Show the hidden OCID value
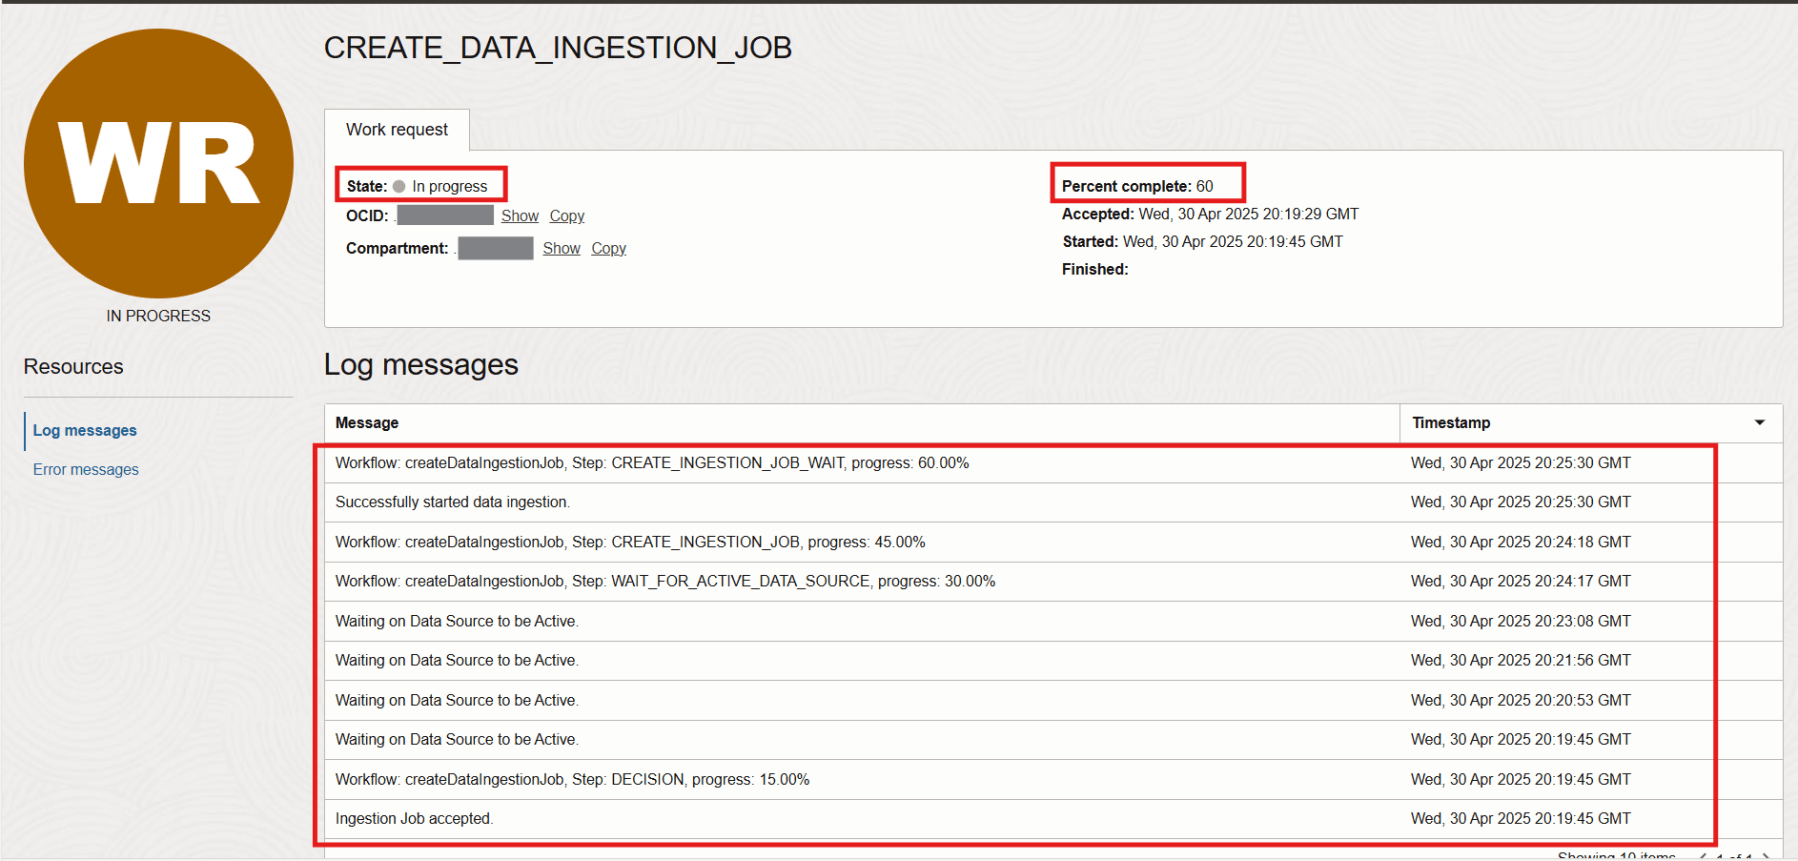 pyautogui.click(x=519, y=216)
